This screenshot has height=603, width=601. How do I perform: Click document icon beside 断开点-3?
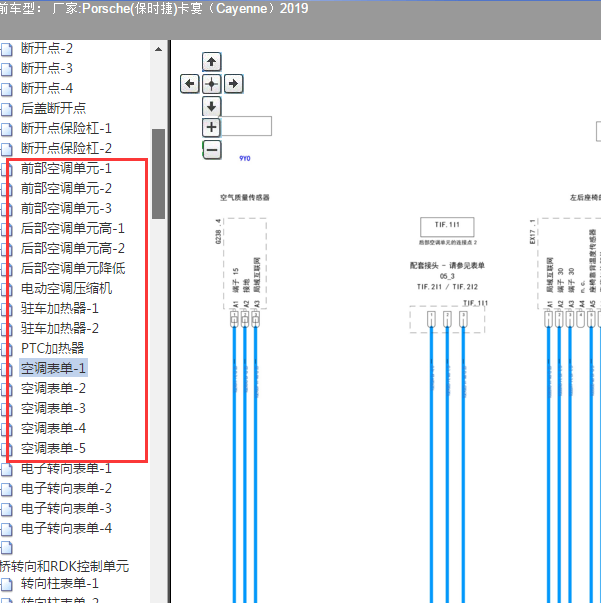[7, 69]
